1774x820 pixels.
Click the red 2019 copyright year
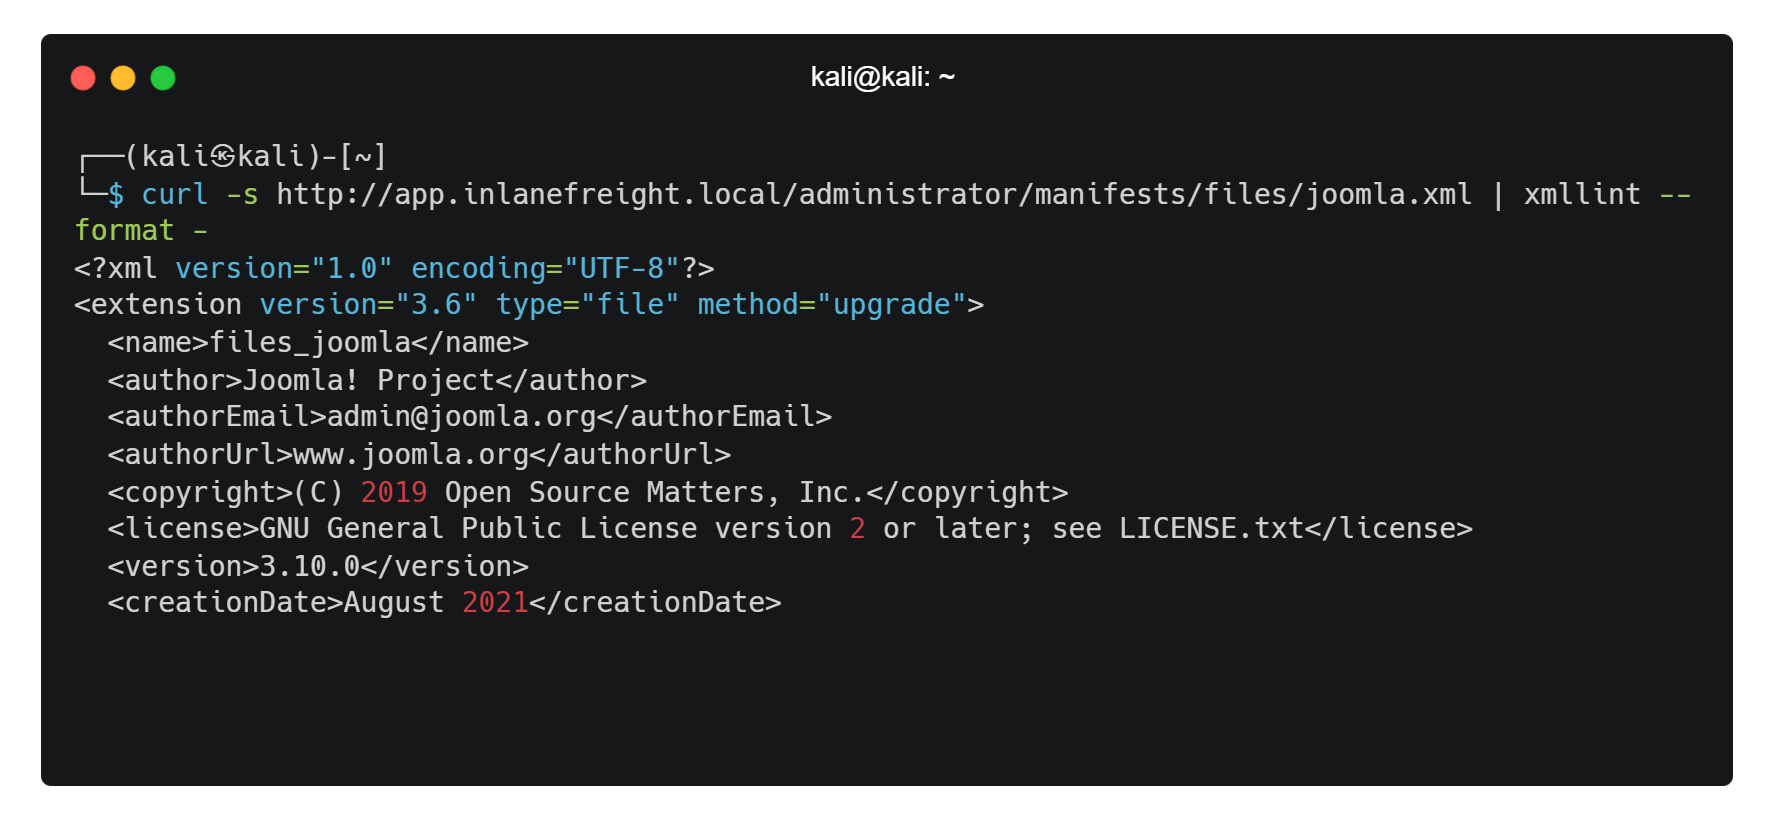pyautogui.click(x=393, y=492)
